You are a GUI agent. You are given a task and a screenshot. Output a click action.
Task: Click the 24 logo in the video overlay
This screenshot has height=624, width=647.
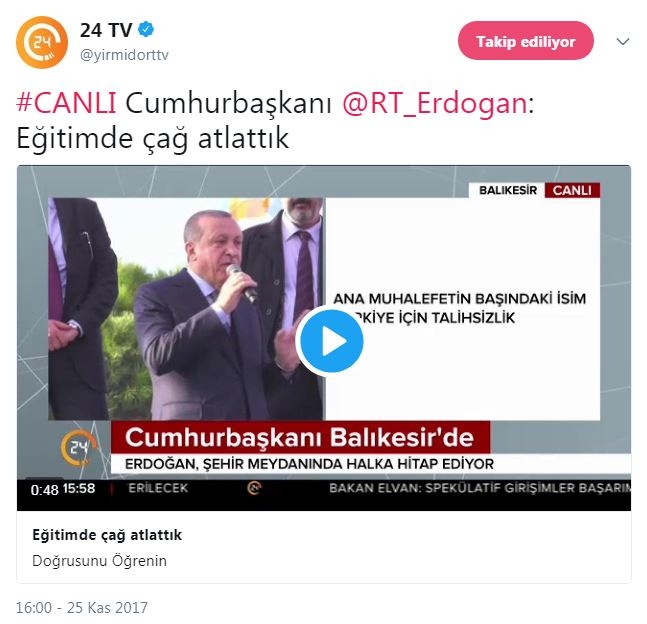coord(79,447)
